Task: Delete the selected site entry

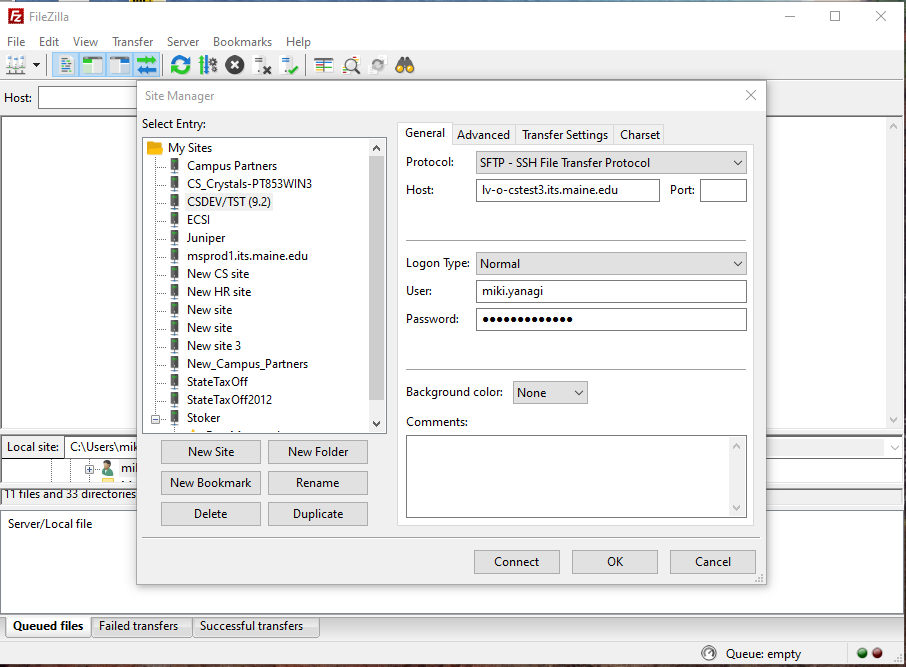Action: coord(211,514)
